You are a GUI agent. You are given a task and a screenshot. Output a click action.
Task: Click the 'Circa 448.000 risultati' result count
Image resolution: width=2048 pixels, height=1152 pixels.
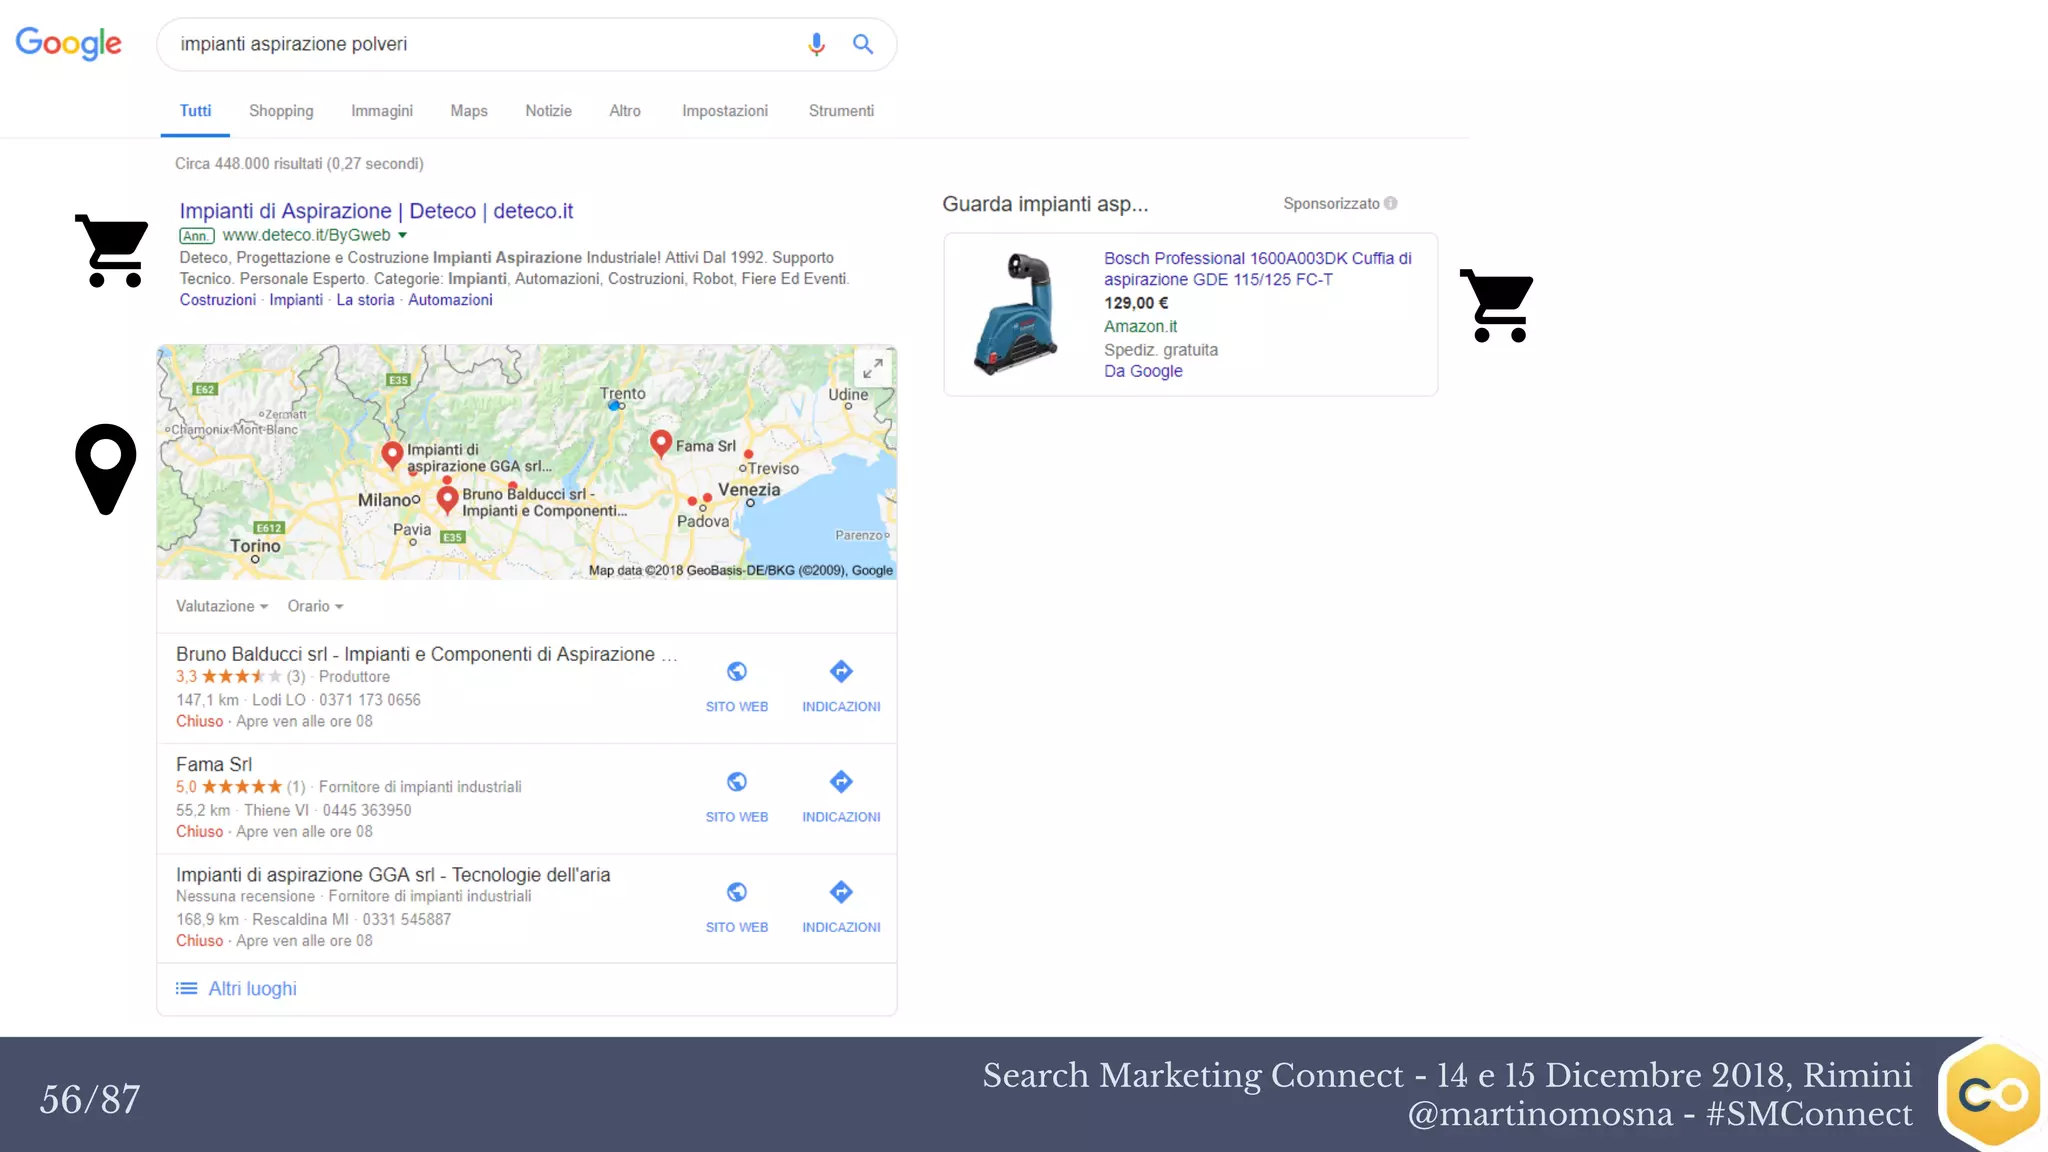click(x=299, y=164)
